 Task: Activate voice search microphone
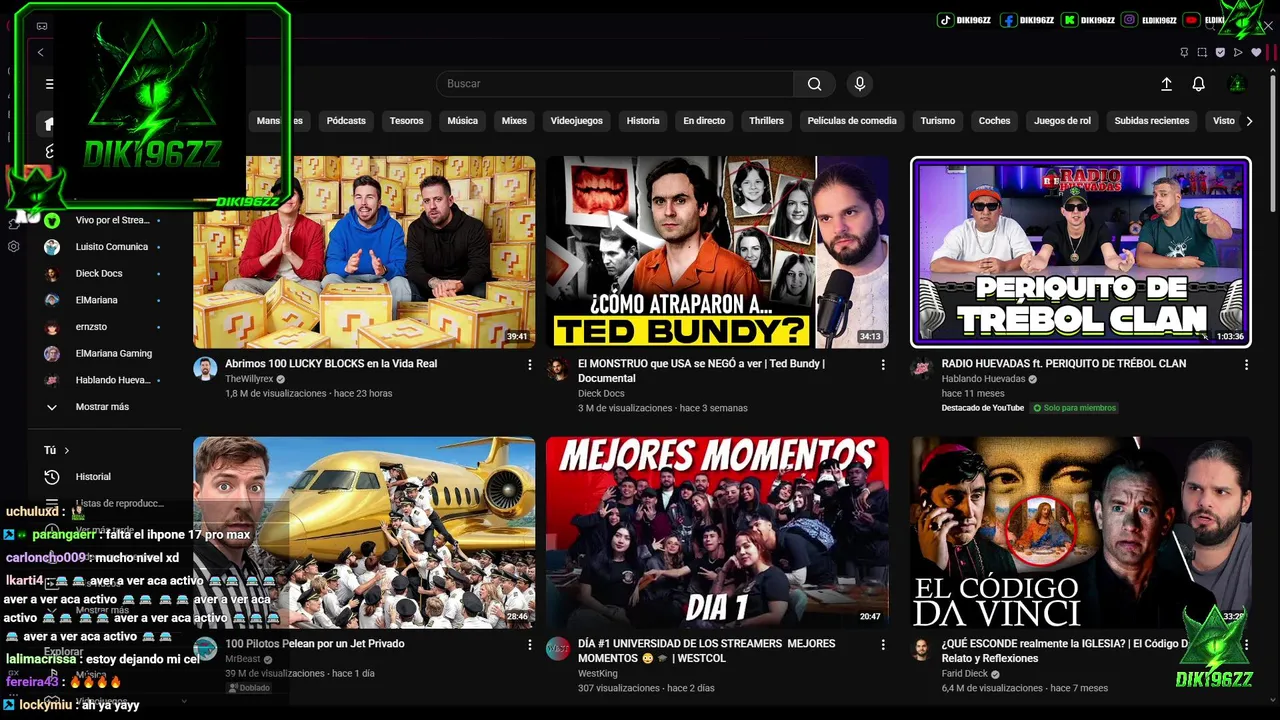click(x=859, y=84)
